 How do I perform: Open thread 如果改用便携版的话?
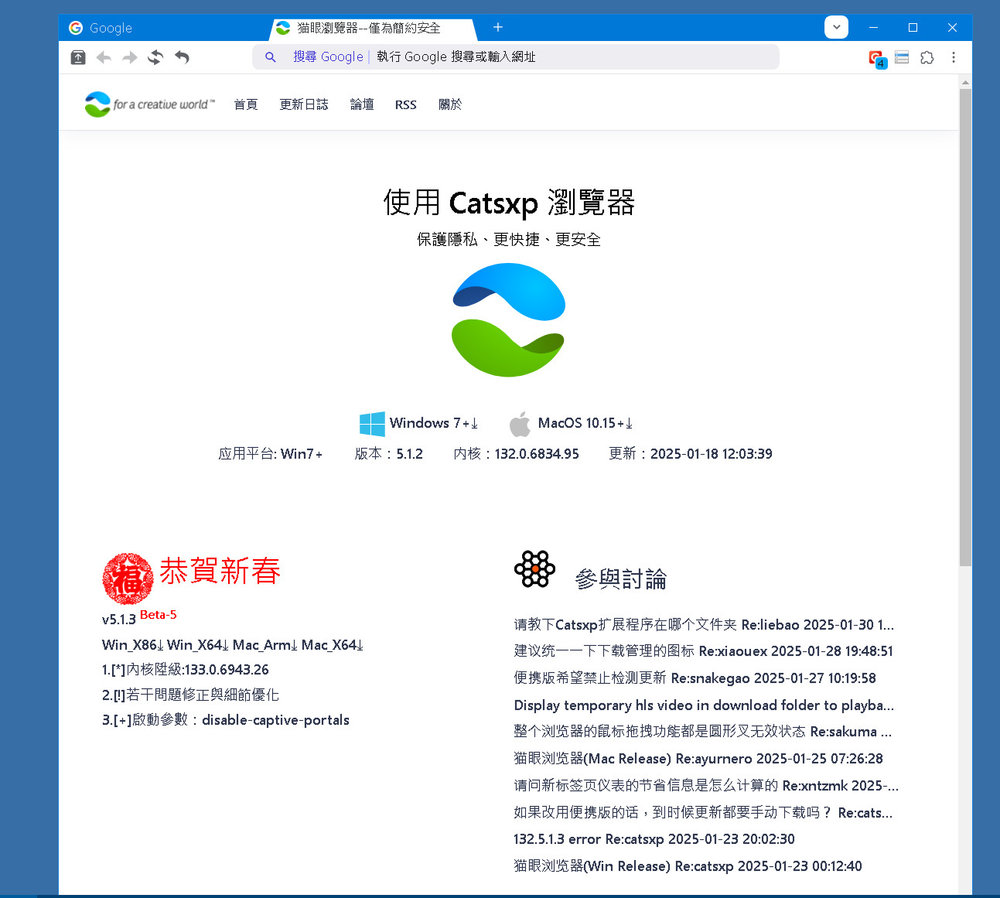[x=703, y=813]
